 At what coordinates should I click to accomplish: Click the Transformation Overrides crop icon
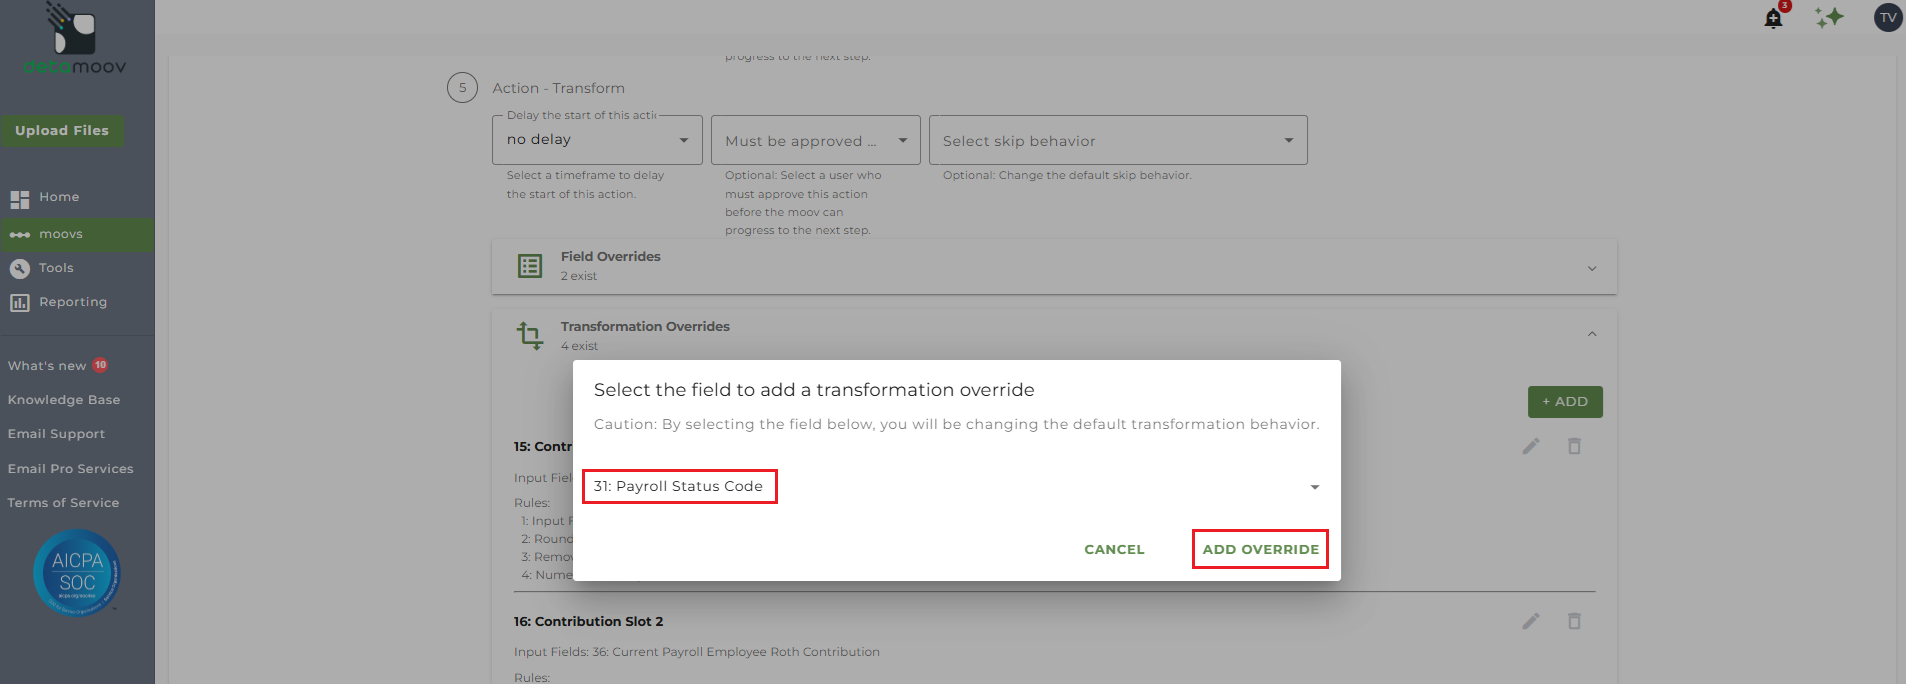point(530,335)
